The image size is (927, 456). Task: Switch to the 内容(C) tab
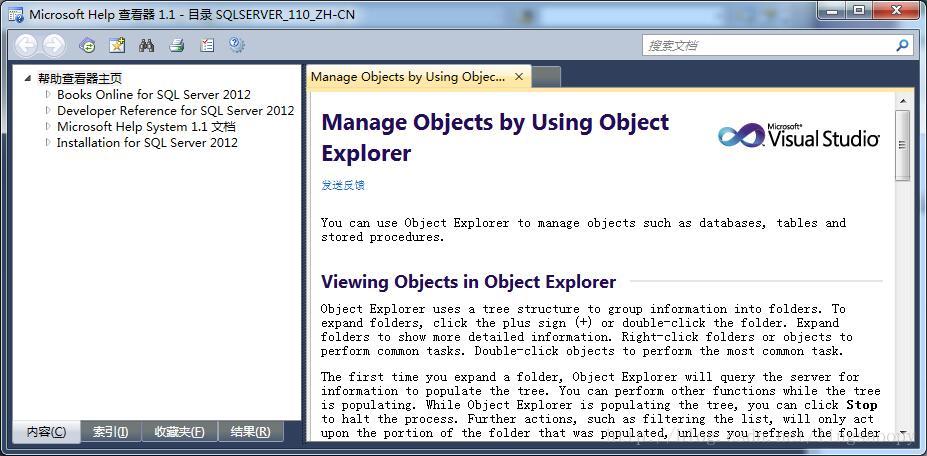pos(47,432)
